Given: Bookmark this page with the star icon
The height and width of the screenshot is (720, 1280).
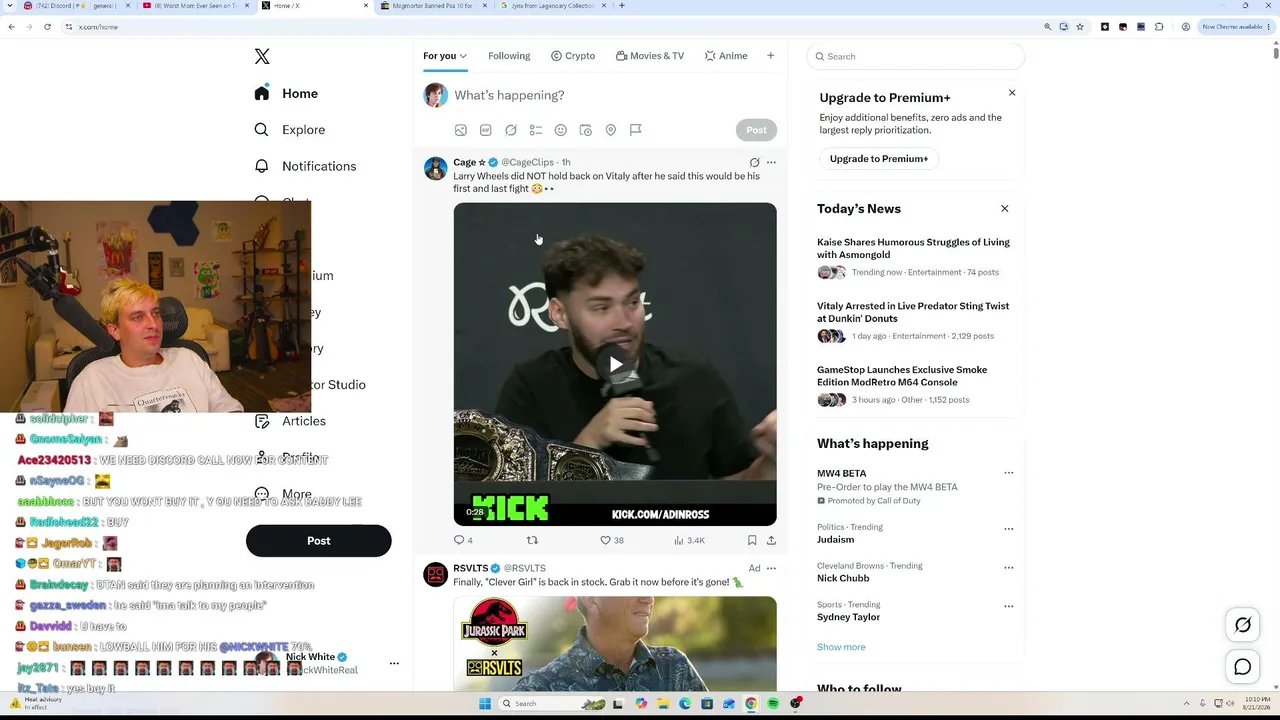Looking at the screenshot, I should 1080,27.
